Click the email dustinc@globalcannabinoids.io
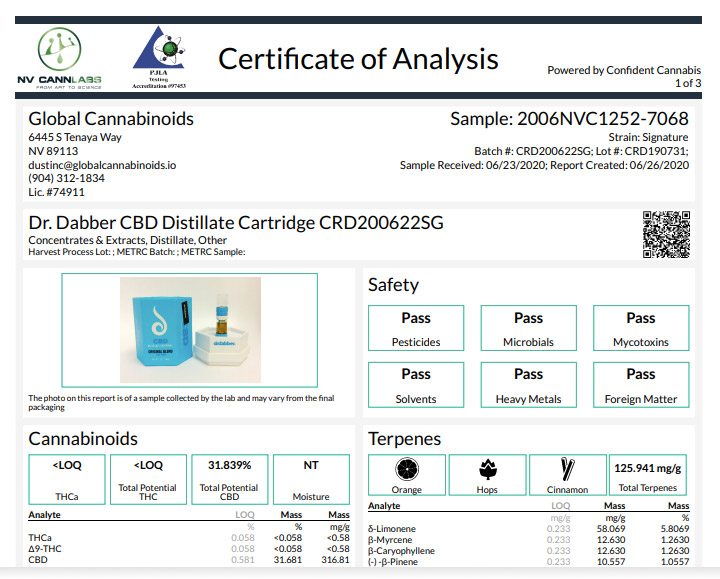The width and height of the screenshot is (720, 579). coord(102,165)
